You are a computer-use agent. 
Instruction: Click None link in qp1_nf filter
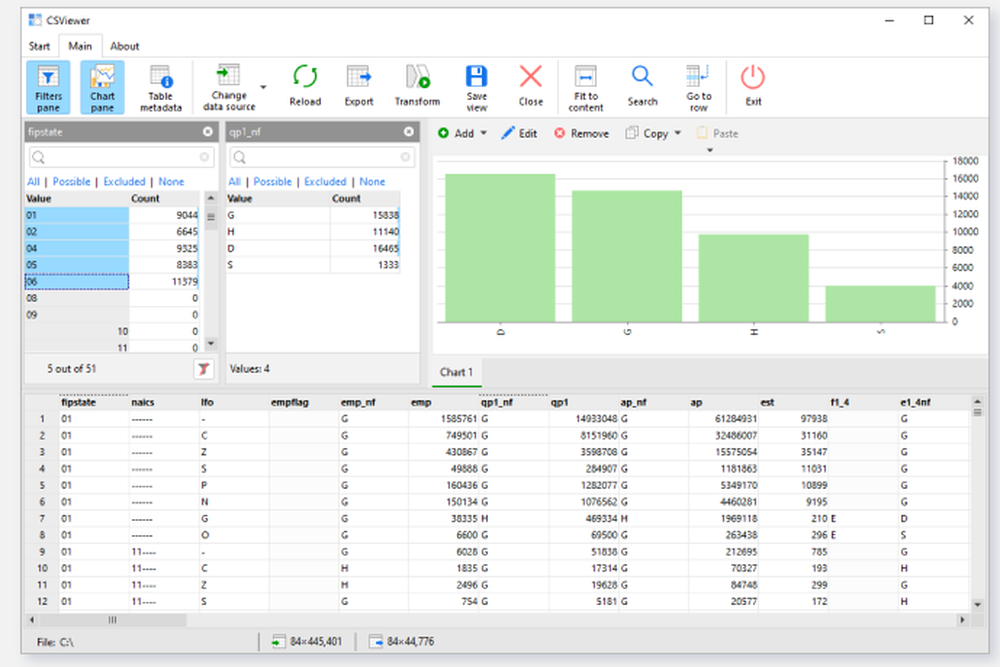[372, 182]
